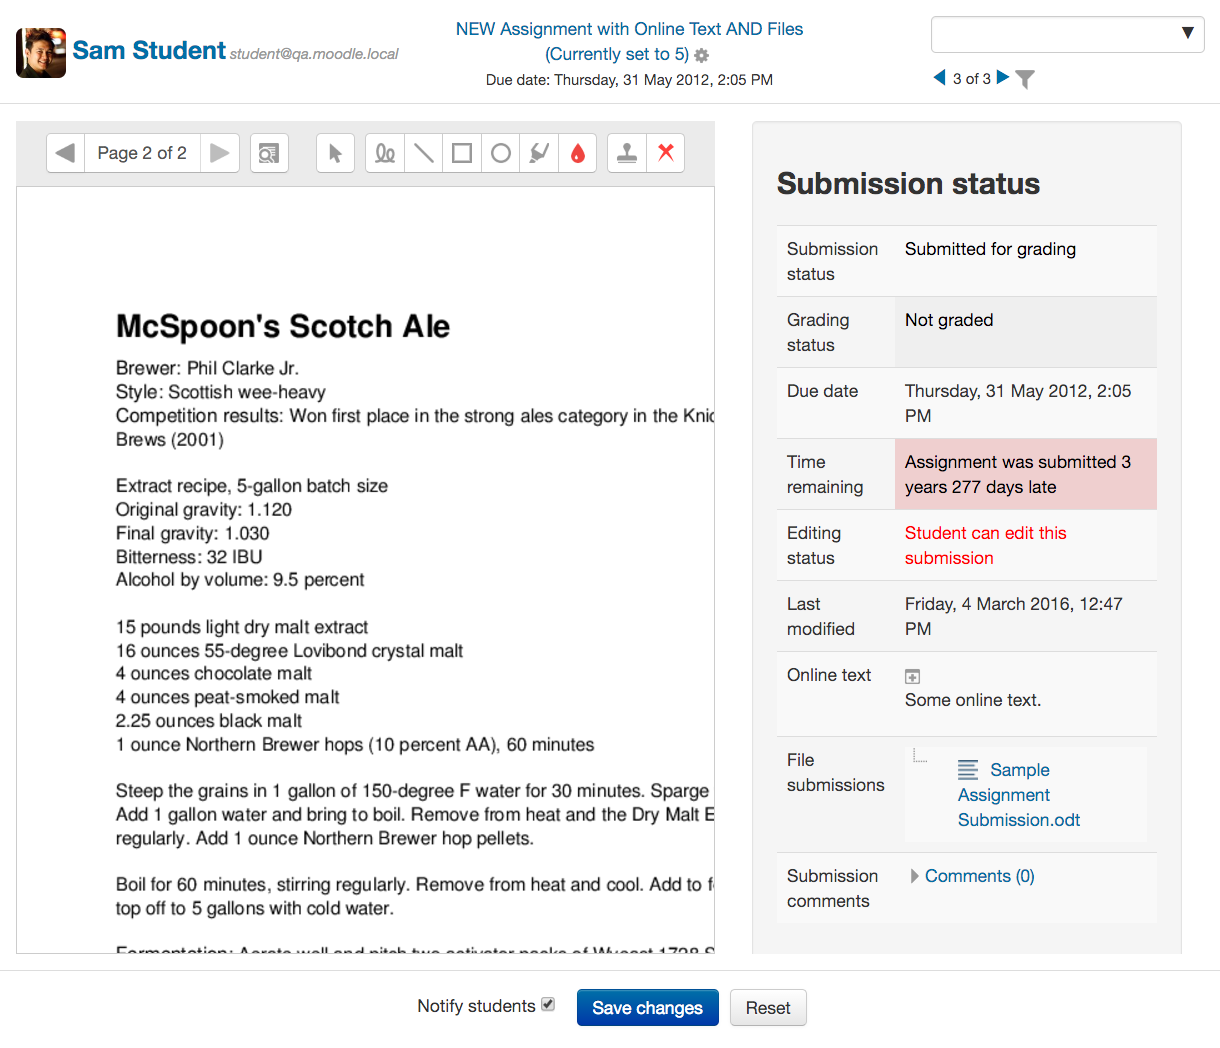Click 'Brewer: Phil Clarke Jr.' line

207,368
